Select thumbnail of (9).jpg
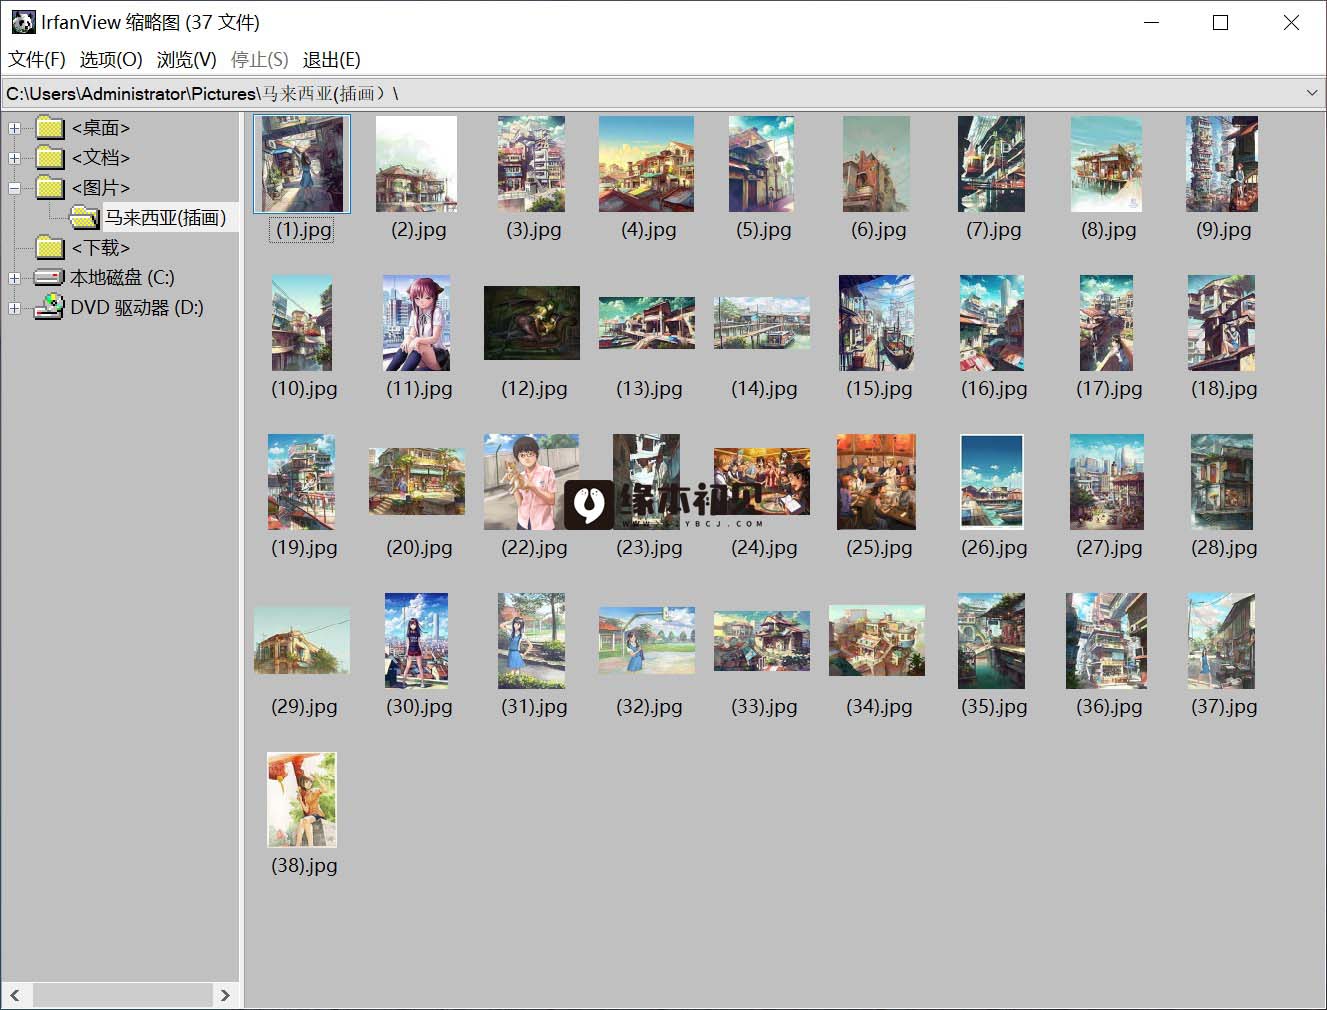The width and height of the screenshot is (1327, 1010). (1222, 164)
